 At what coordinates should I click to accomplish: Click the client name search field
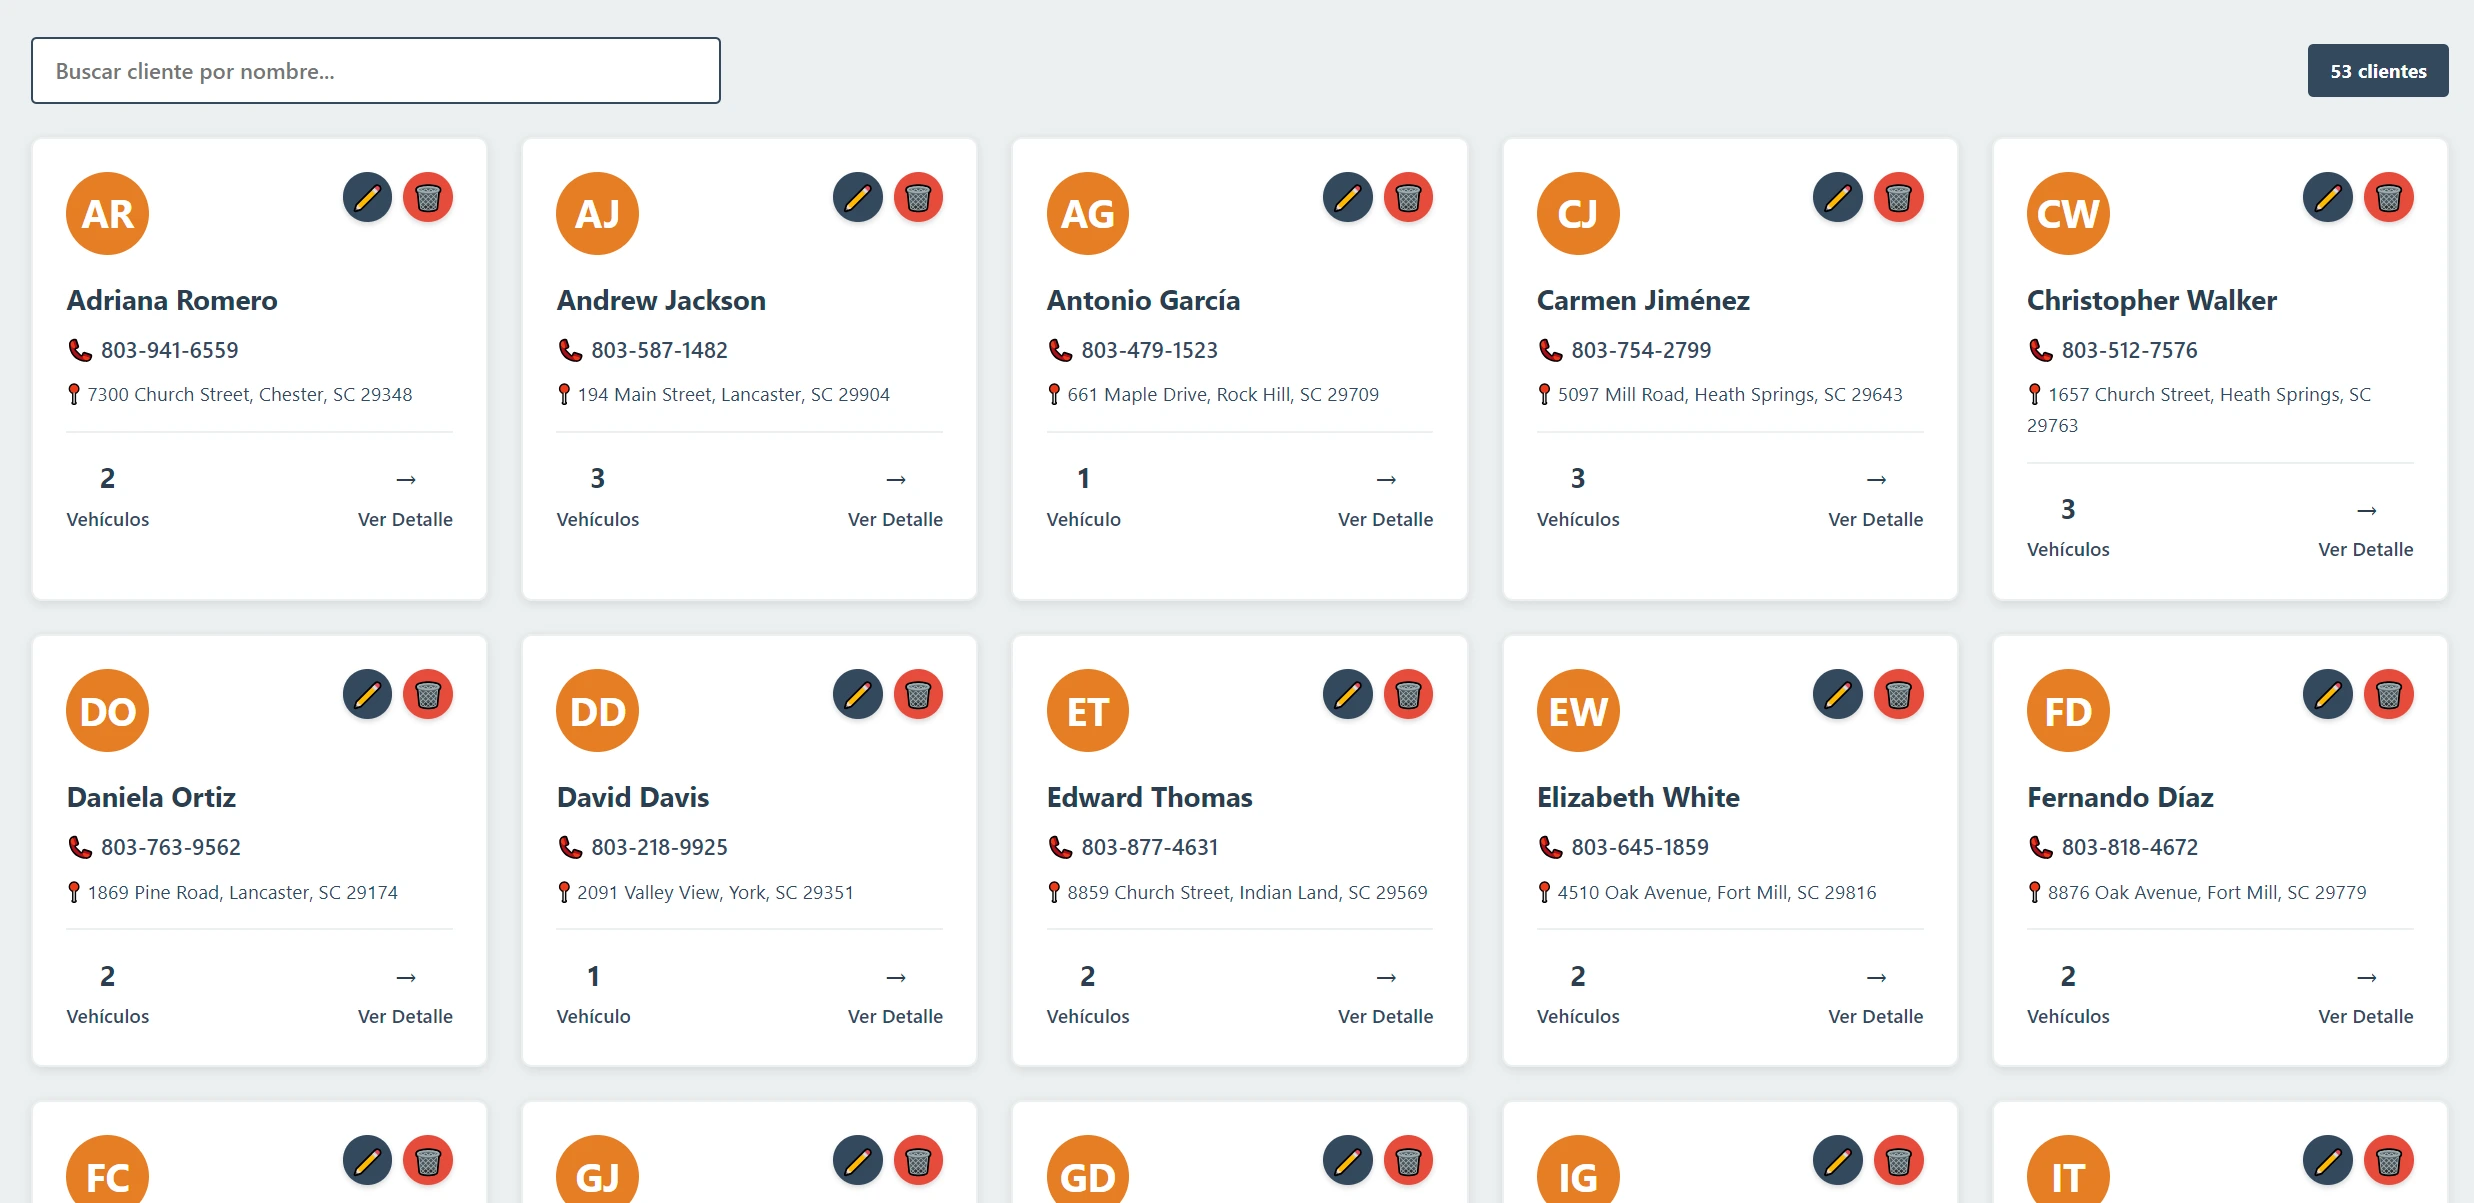pyautogui.click(x=375, y=70)
